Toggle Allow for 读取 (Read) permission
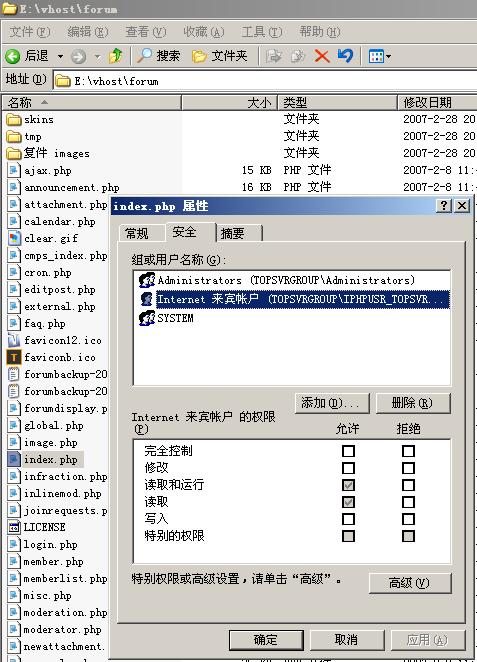Image resolution: width=477 pixels, height=662 pixels. coord(348,502)
